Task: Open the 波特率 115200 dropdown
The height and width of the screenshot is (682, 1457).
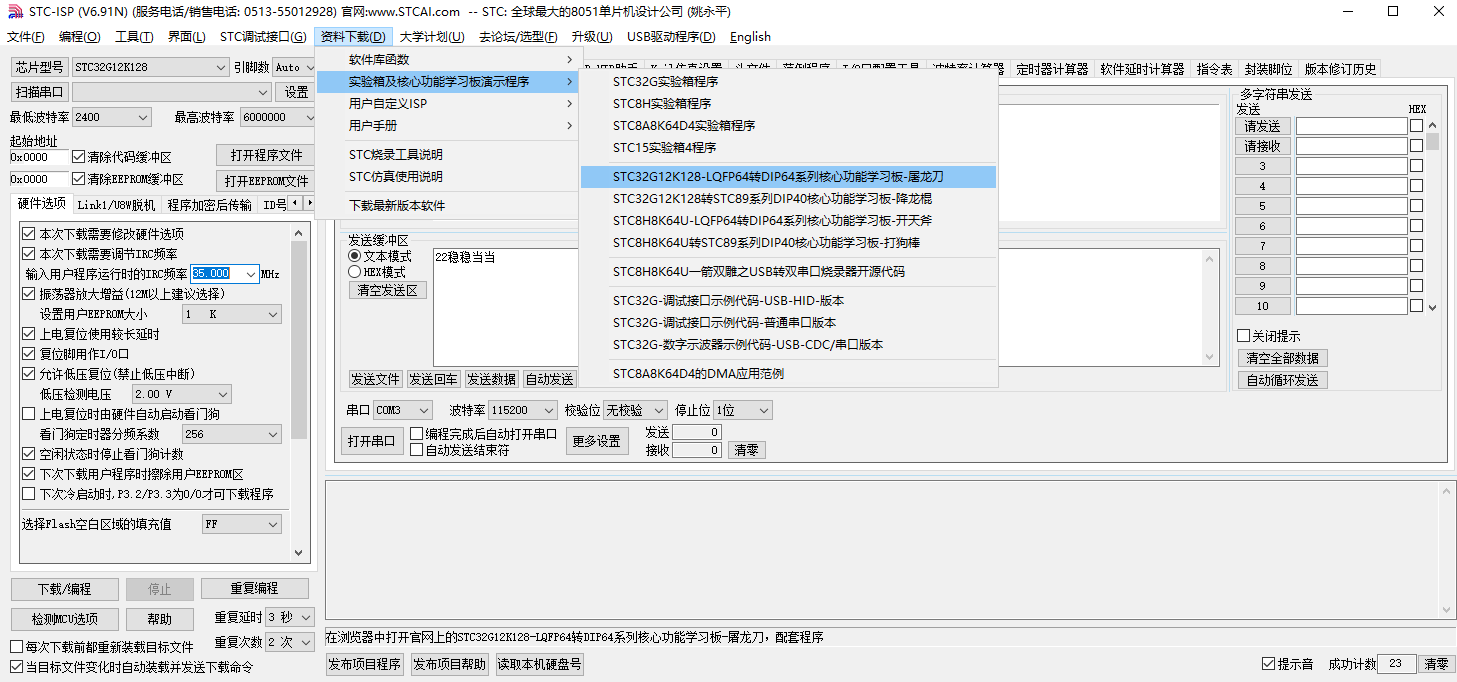Action: point(524,410)
